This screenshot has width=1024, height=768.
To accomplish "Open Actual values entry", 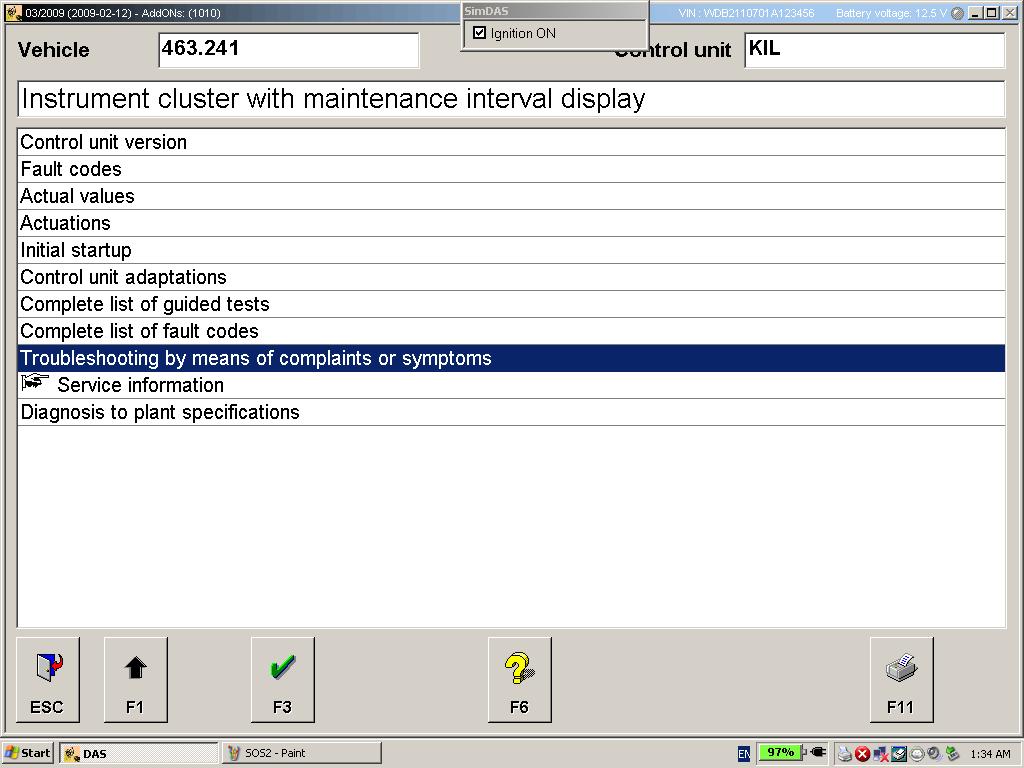I will [x=77, y=196].
